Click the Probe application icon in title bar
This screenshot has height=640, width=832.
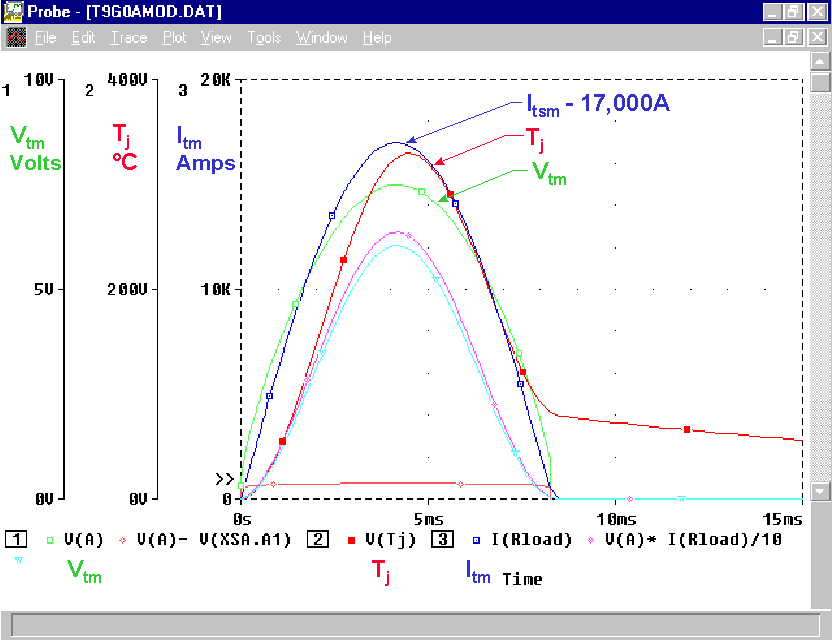pos(13,12)
